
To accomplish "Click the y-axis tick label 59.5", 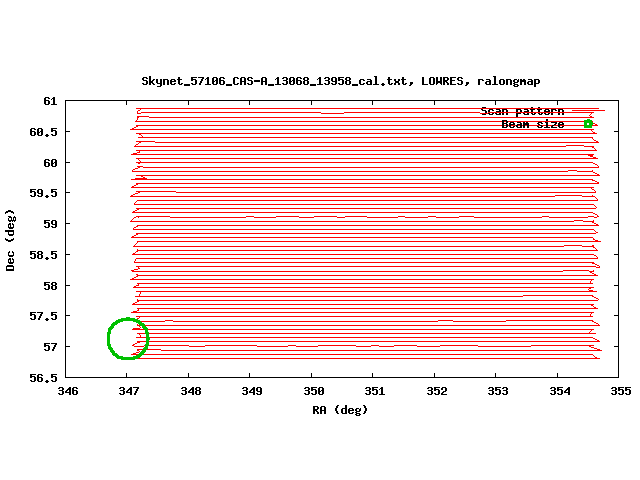I will click(x=43, y=193).
